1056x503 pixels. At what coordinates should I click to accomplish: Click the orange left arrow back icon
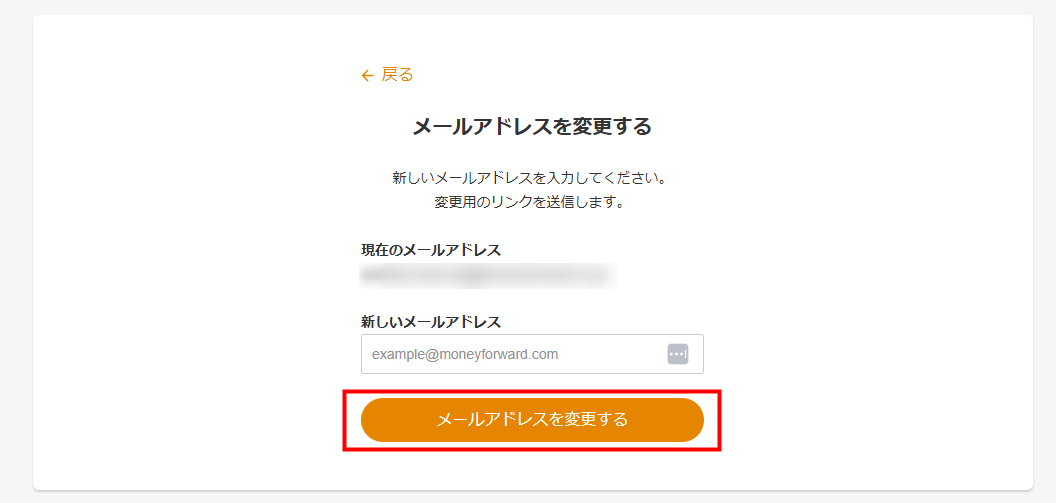[x=367, y=75]
